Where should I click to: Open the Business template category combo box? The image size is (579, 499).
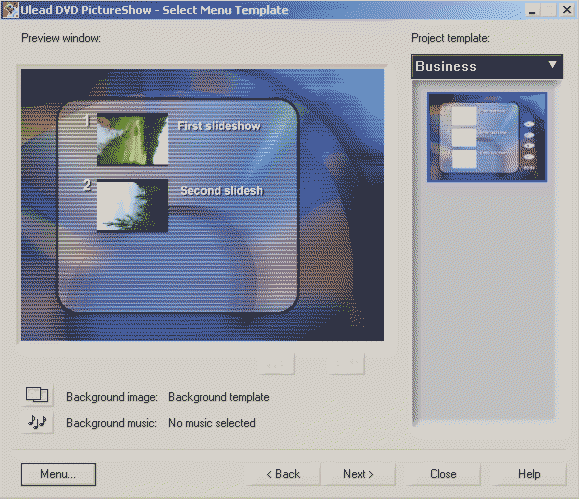(487, 66)
